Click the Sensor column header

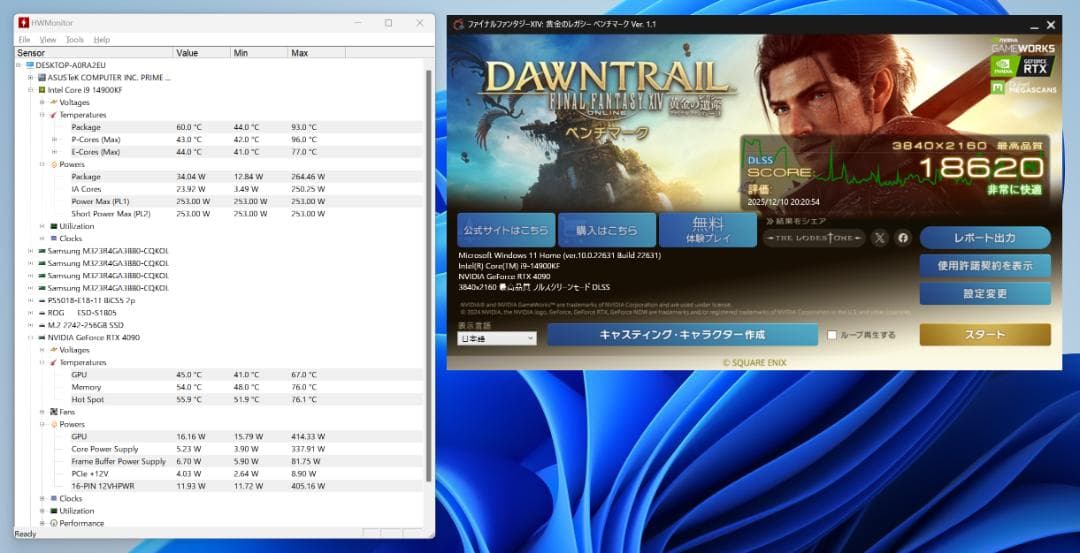[94, 53]
